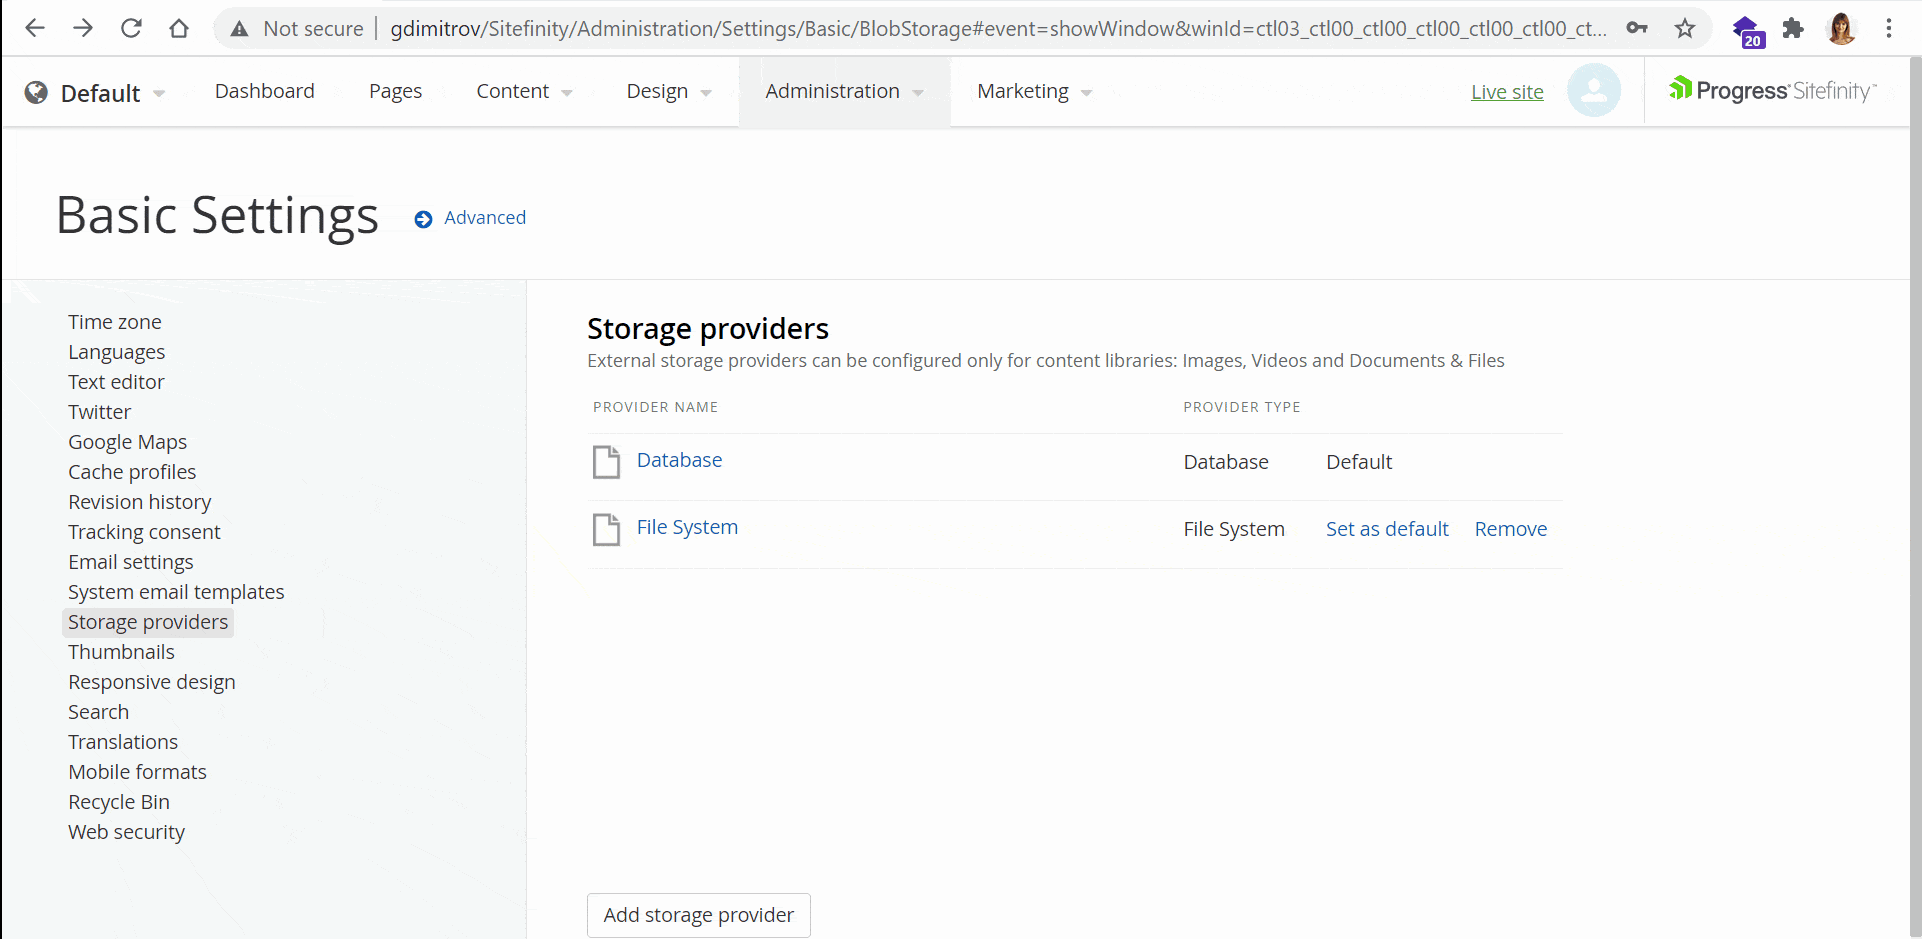Image resolution: width=1922 pixels, height=939 pixels.
Task: Open the user profile avatar in Sitefinity
Action: pos(1593,91)
